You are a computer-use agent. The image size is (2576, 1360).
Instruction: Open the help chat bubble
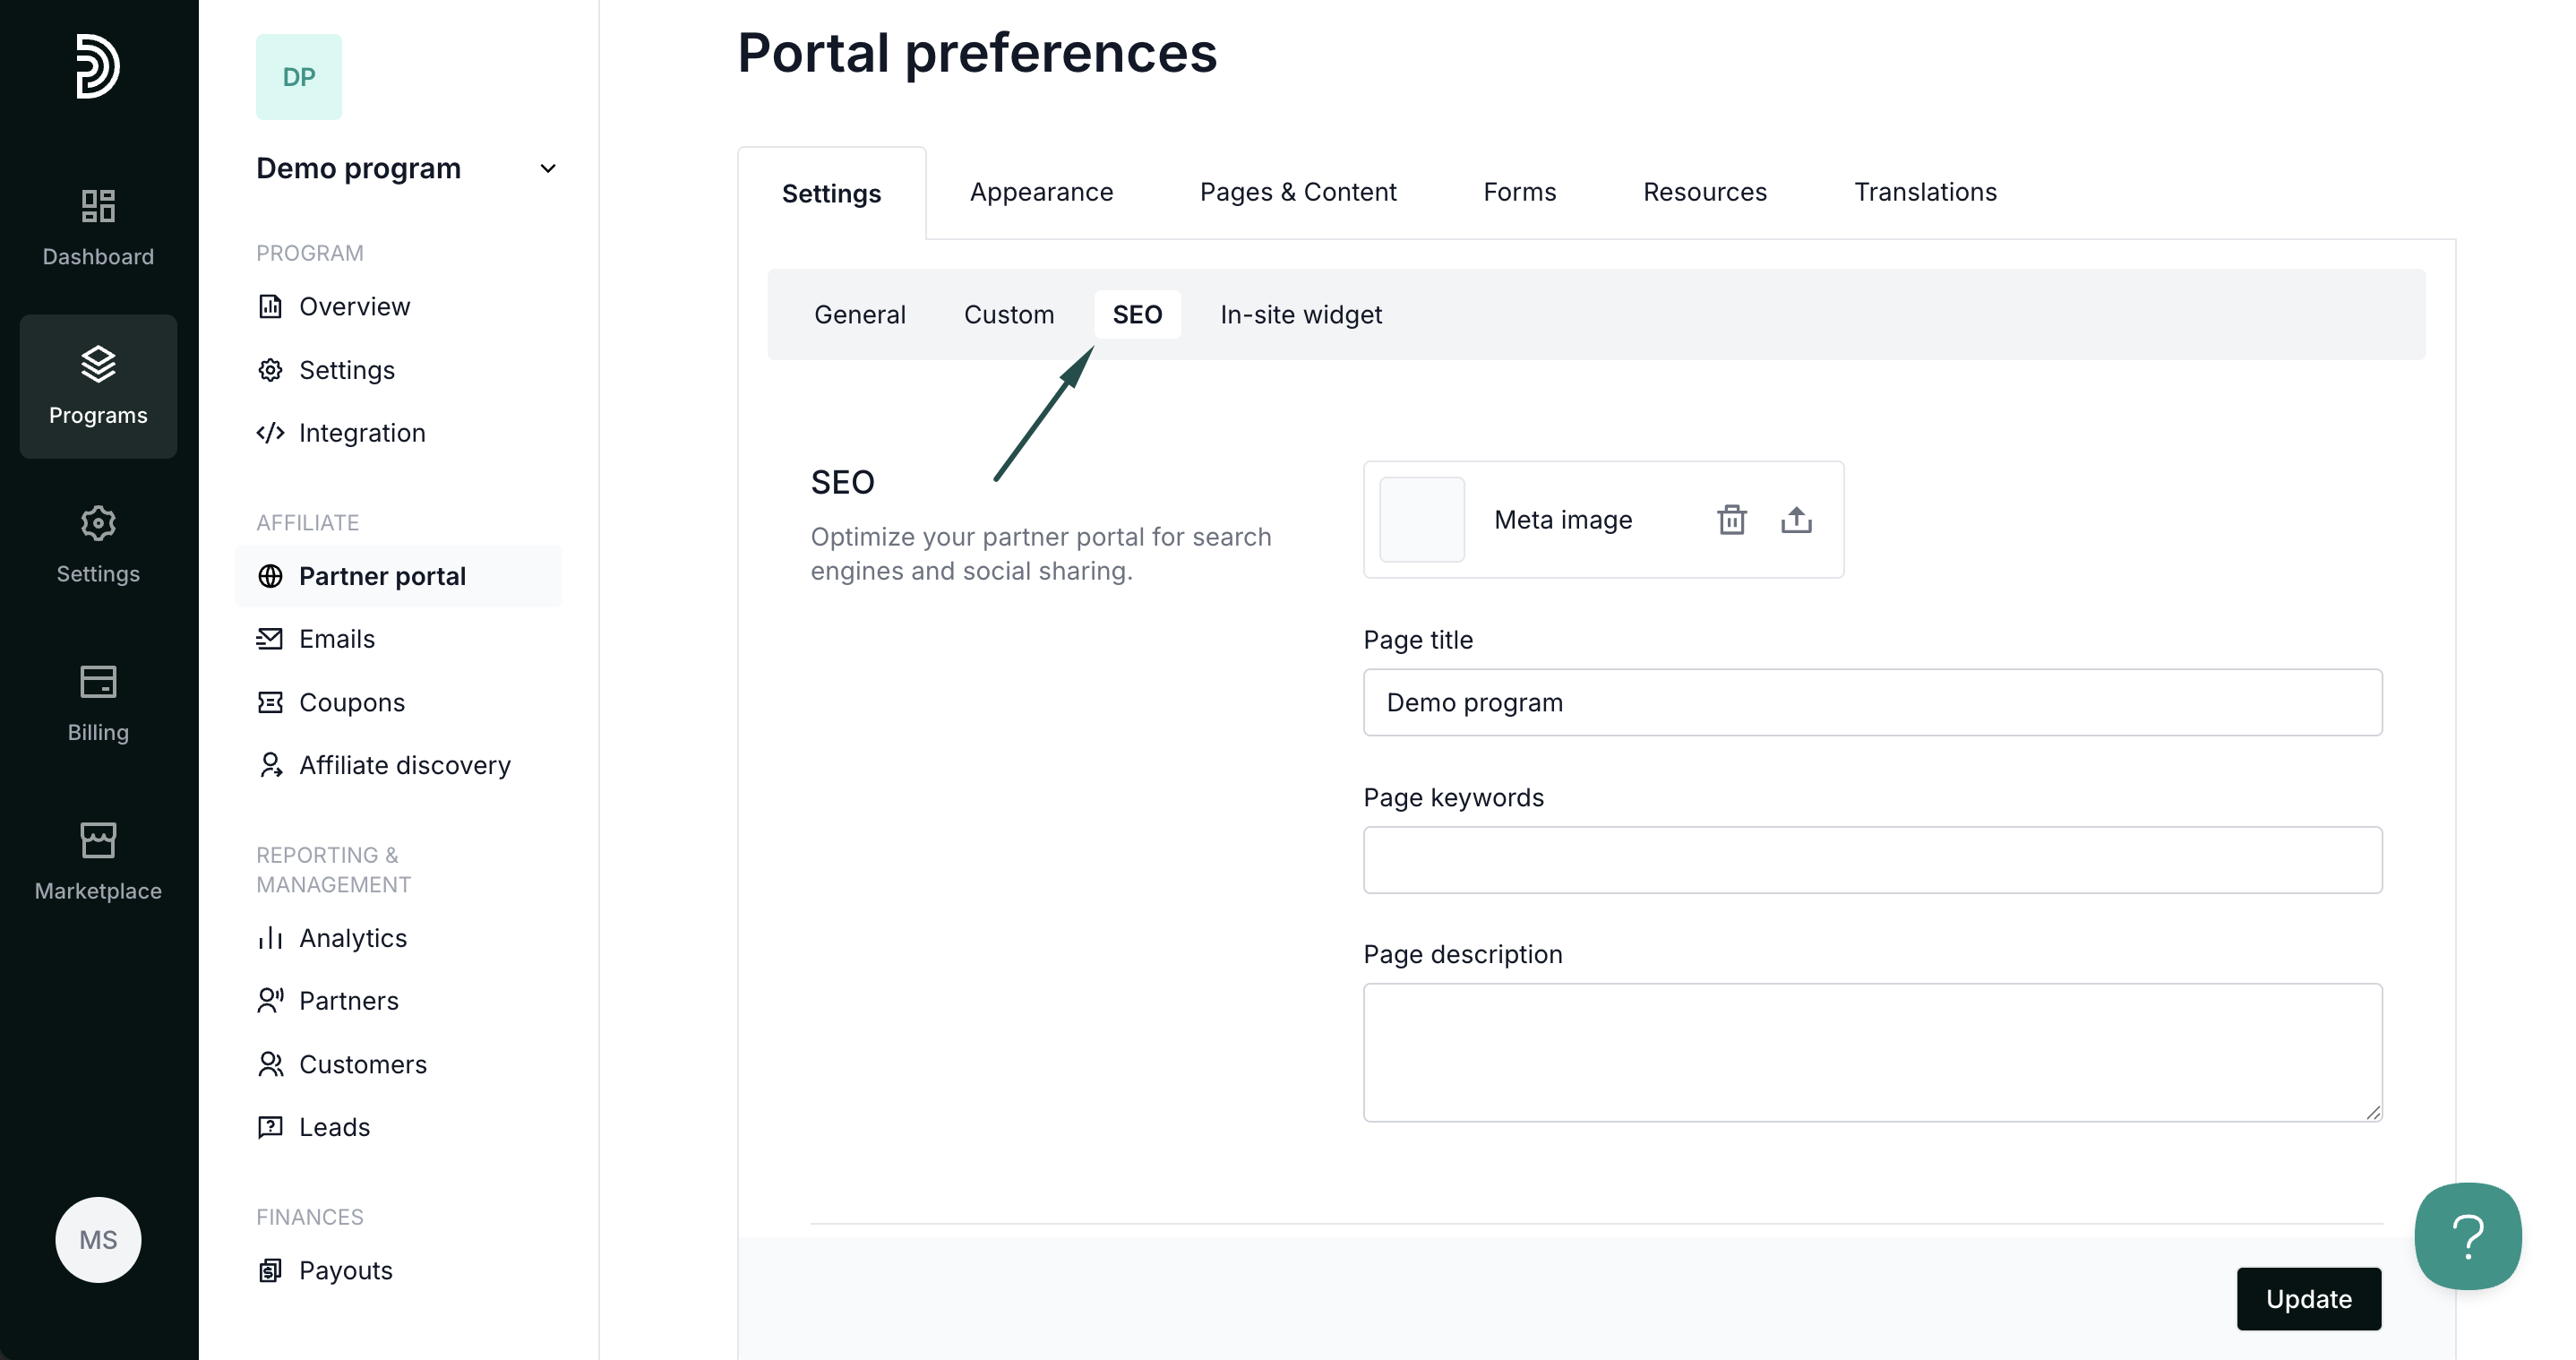click(x=2467, y=1237)
